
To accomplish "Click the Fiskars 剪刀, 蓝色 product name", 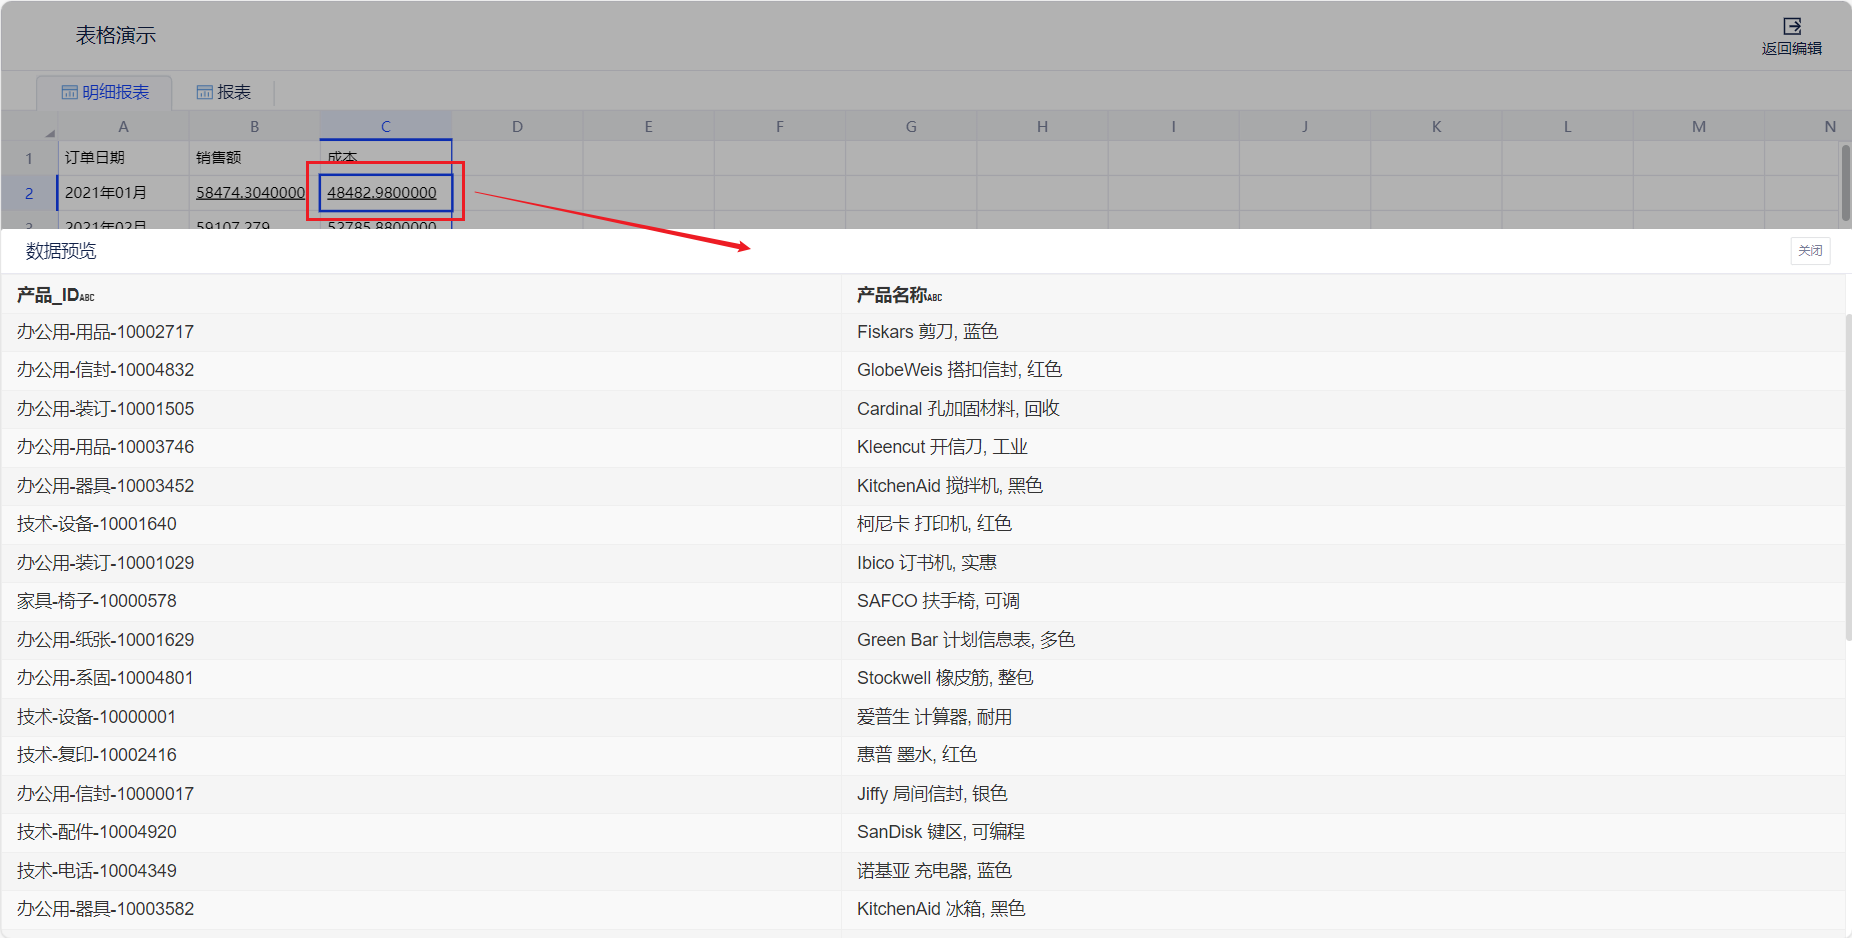I will (x=927, y=332).
